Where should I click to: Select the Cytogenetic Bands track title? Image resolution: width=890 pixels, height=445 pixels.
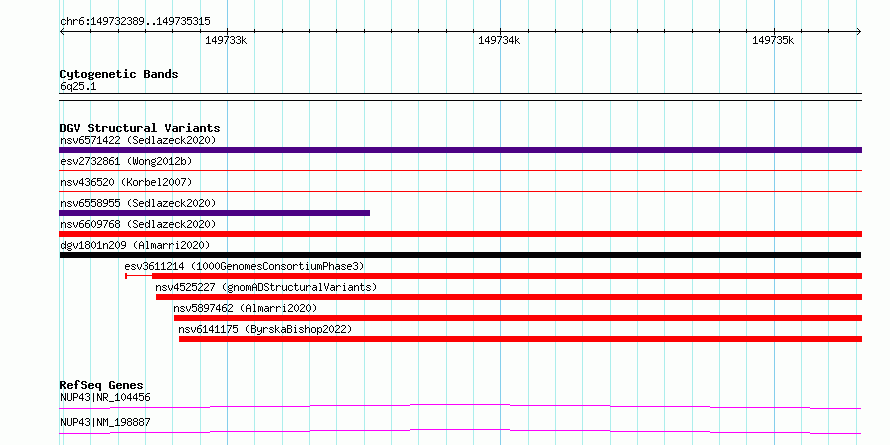click(119, 74)
